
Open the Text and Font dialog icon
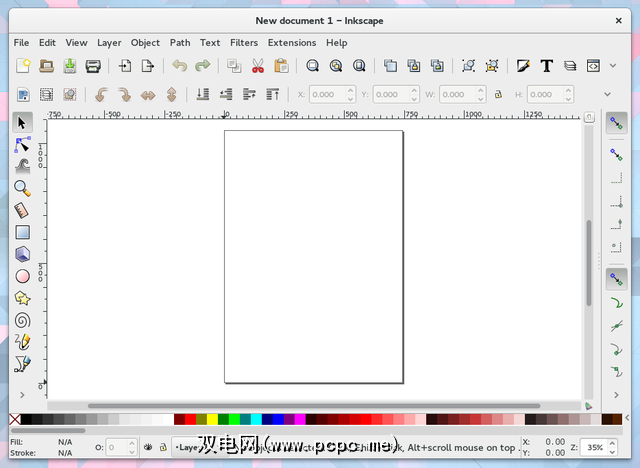(547, 67)
